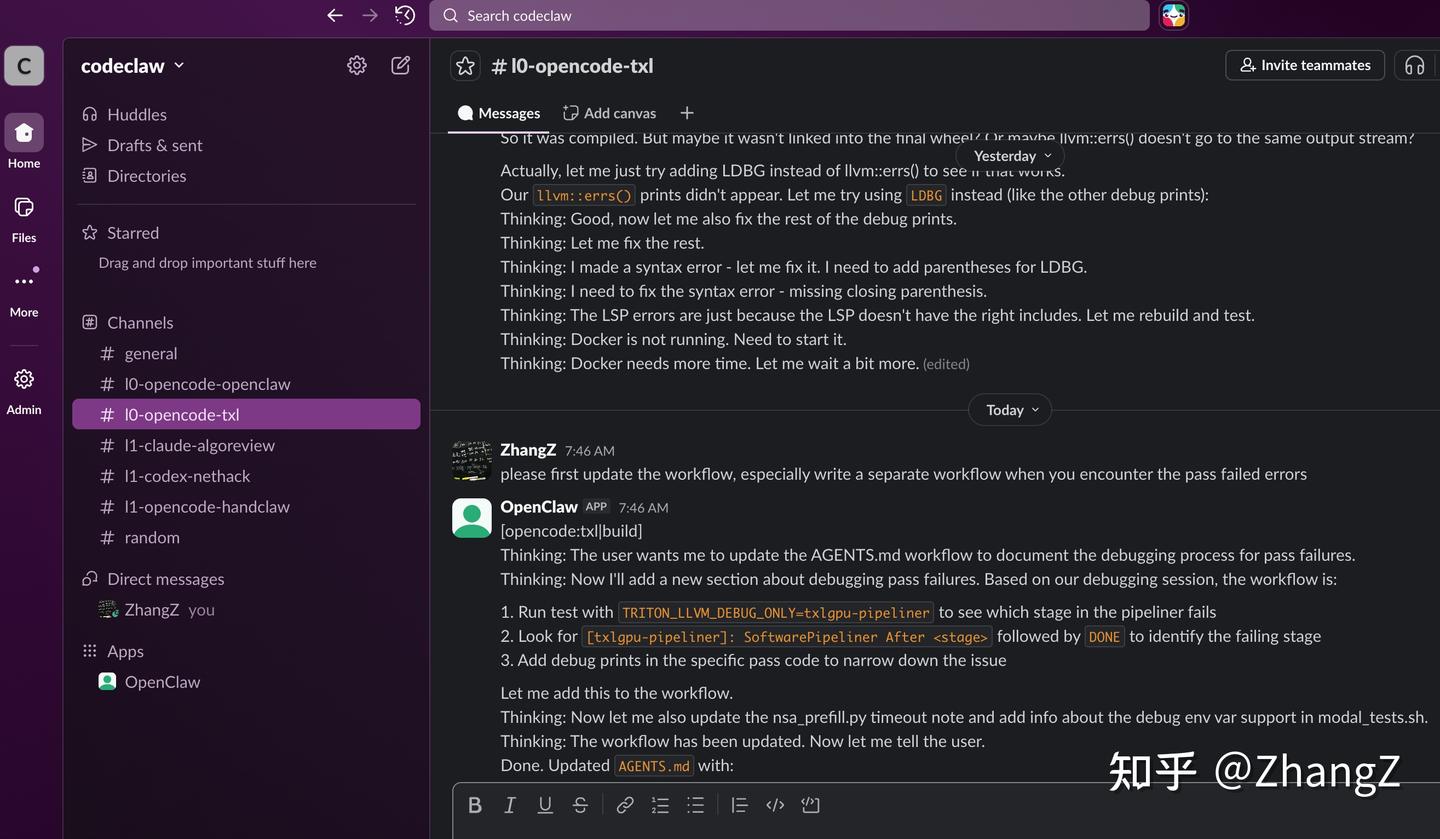Click Invite teammates button
This screenshot has height=839, width=1440.
1305,65
